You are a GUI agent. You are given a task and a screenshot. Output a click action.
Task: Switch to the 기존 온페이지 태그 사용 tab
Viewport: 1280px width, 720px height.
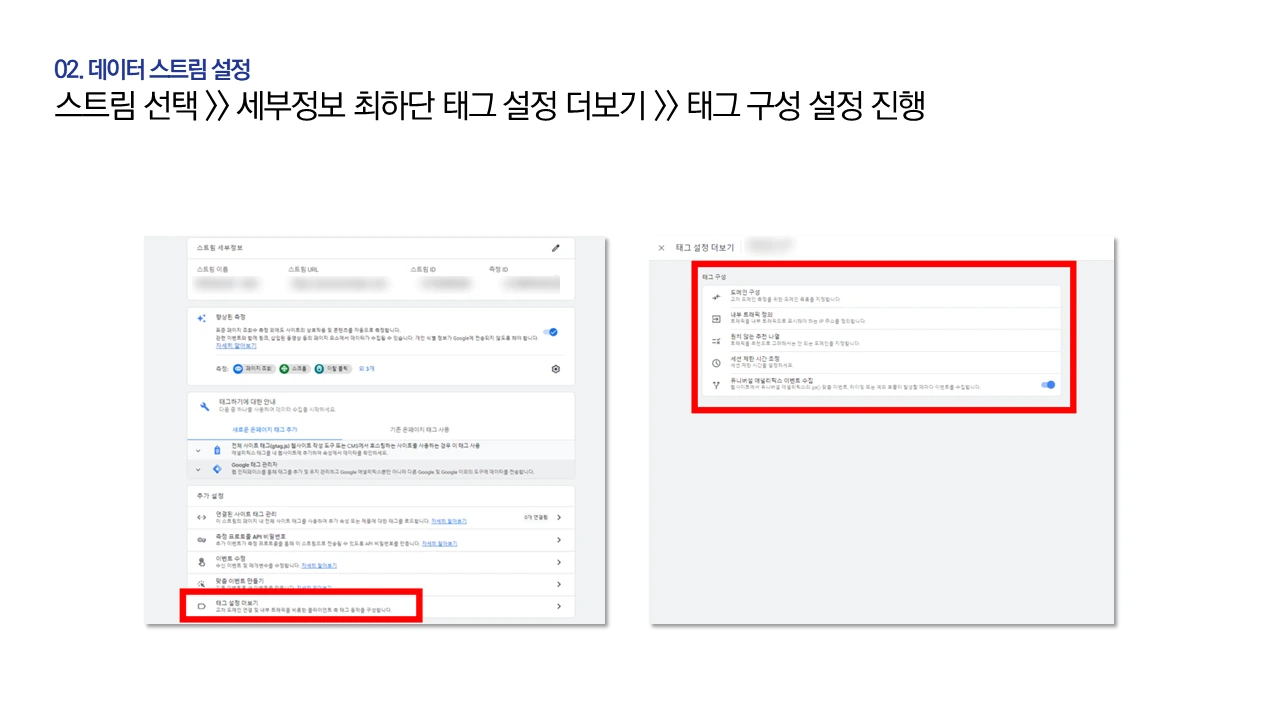418,430
